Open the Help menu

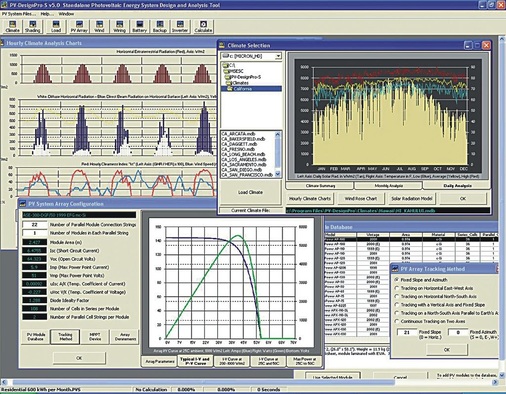point(47,14)
